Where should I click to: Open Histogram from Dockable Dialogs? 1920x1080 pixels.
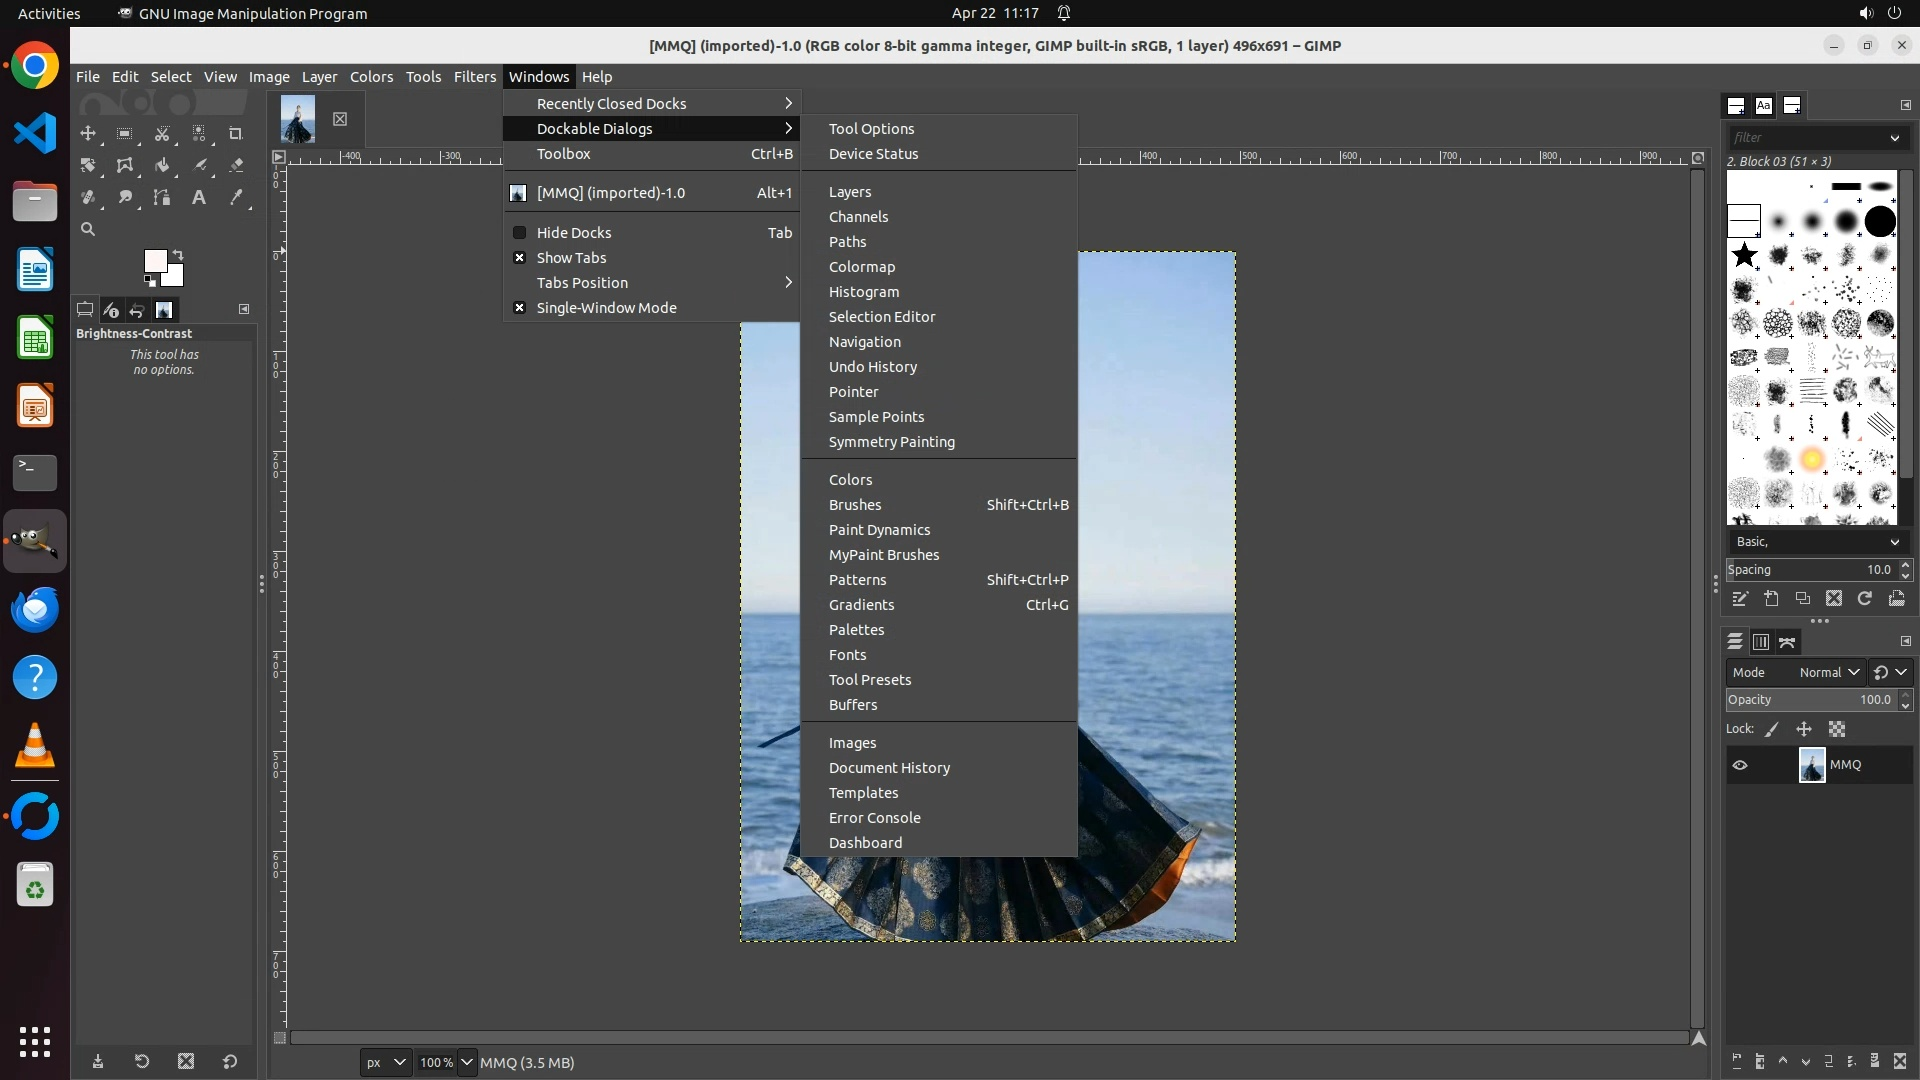point(863,292)
